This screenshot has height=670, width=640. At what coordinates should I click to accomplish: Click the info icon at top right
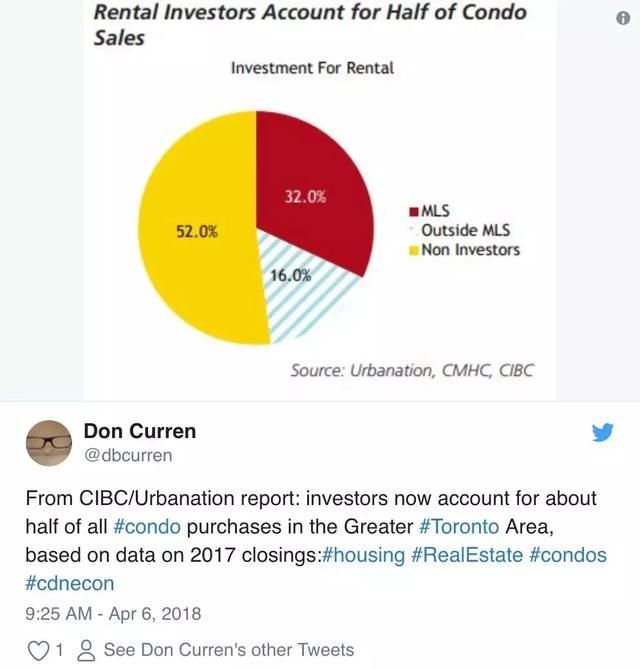pyautogui.click(x=623, y=19)
